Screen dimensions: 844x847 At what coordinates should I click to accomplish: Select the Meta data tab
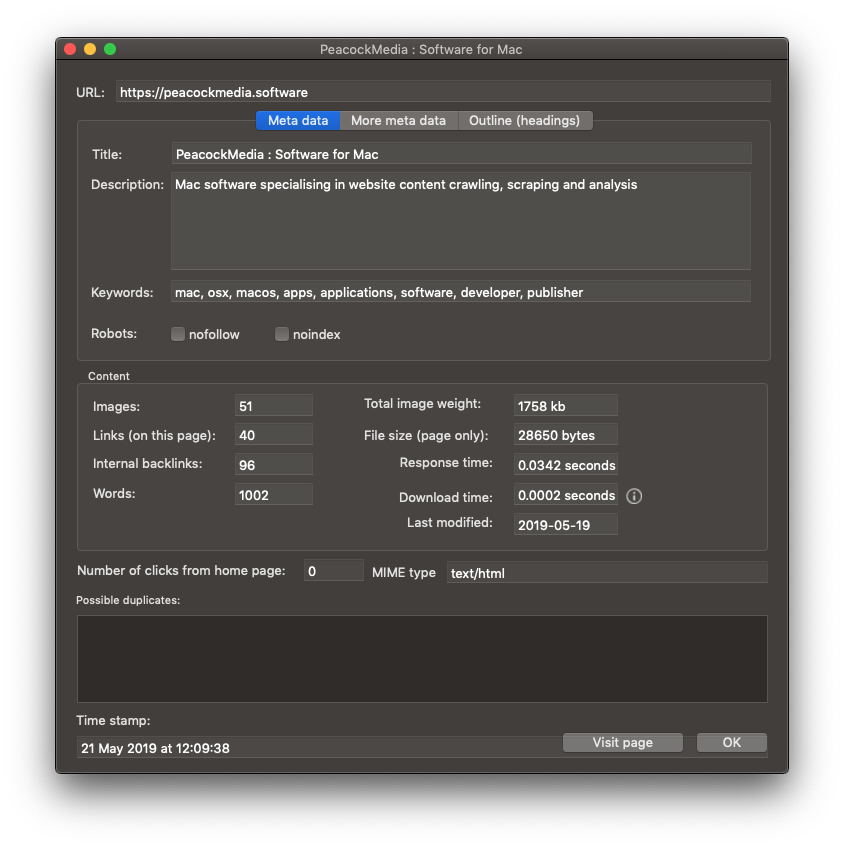click(297, 120)
